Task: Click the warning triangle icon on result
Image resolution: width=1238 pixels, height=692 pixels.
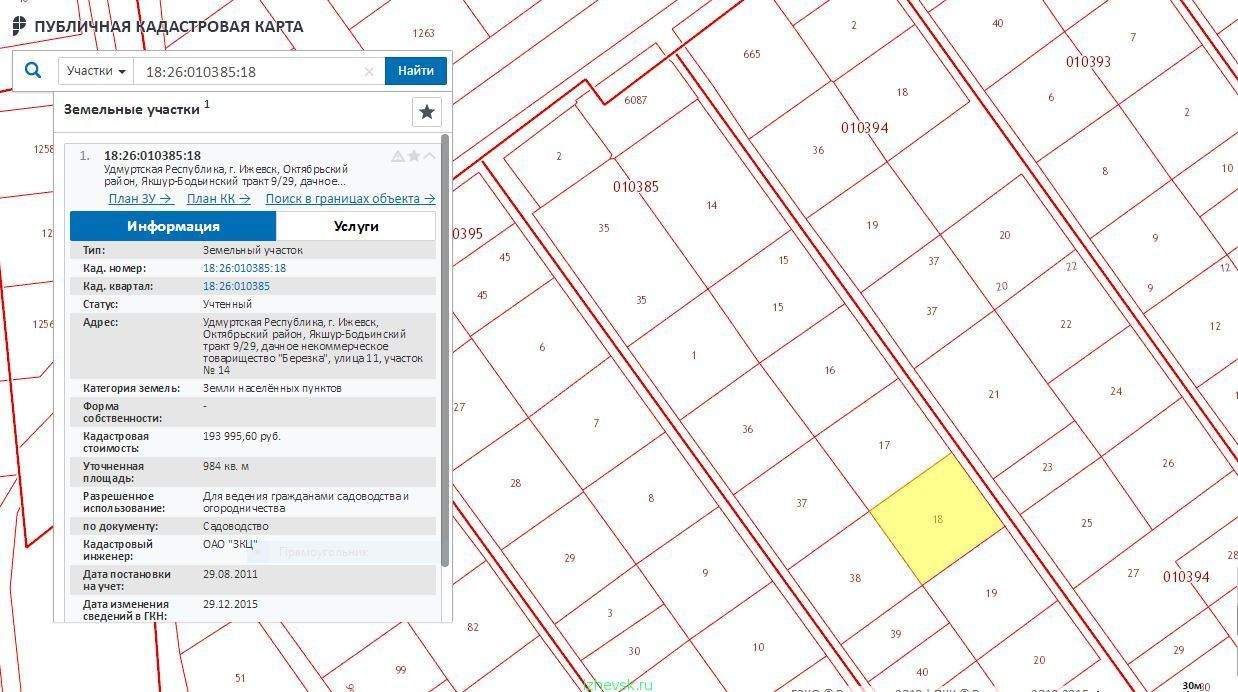Action: point(398,156)
